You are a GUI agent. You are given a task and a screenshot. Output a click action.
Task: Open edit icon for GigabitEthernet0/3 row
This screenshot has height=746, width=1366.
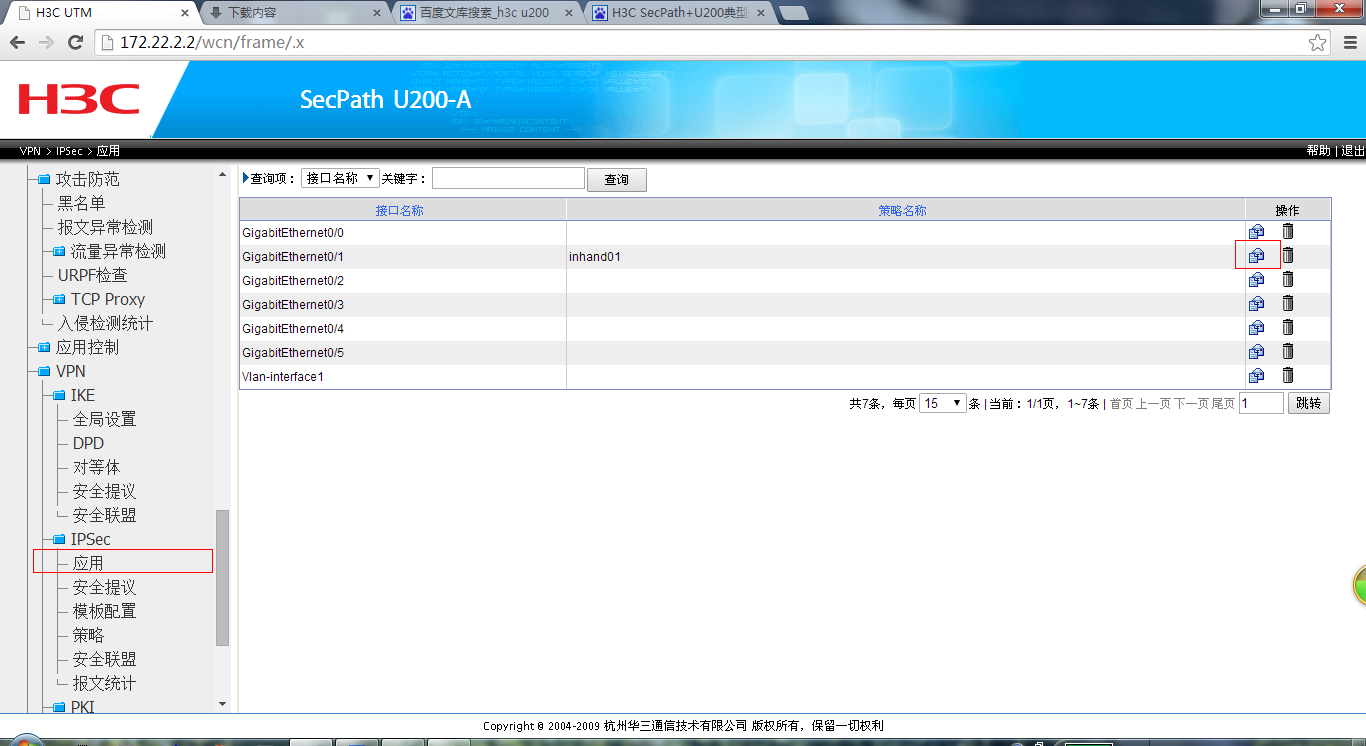(x=1256, y=304)
